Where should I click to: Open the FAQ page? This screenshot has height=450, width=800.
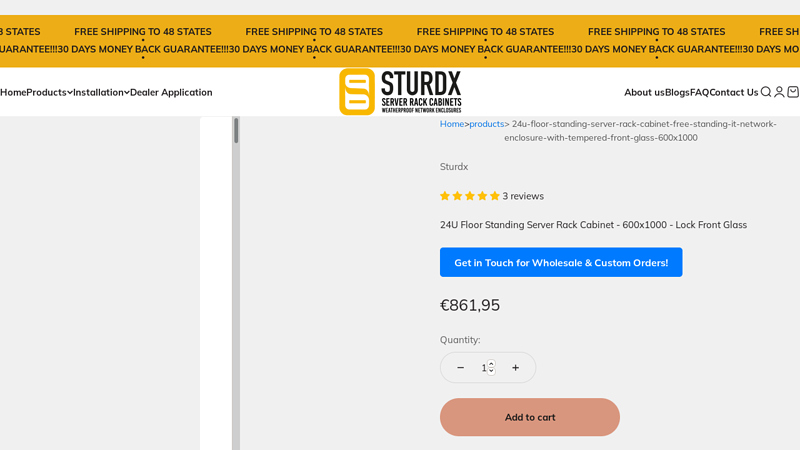pos(699,92)
